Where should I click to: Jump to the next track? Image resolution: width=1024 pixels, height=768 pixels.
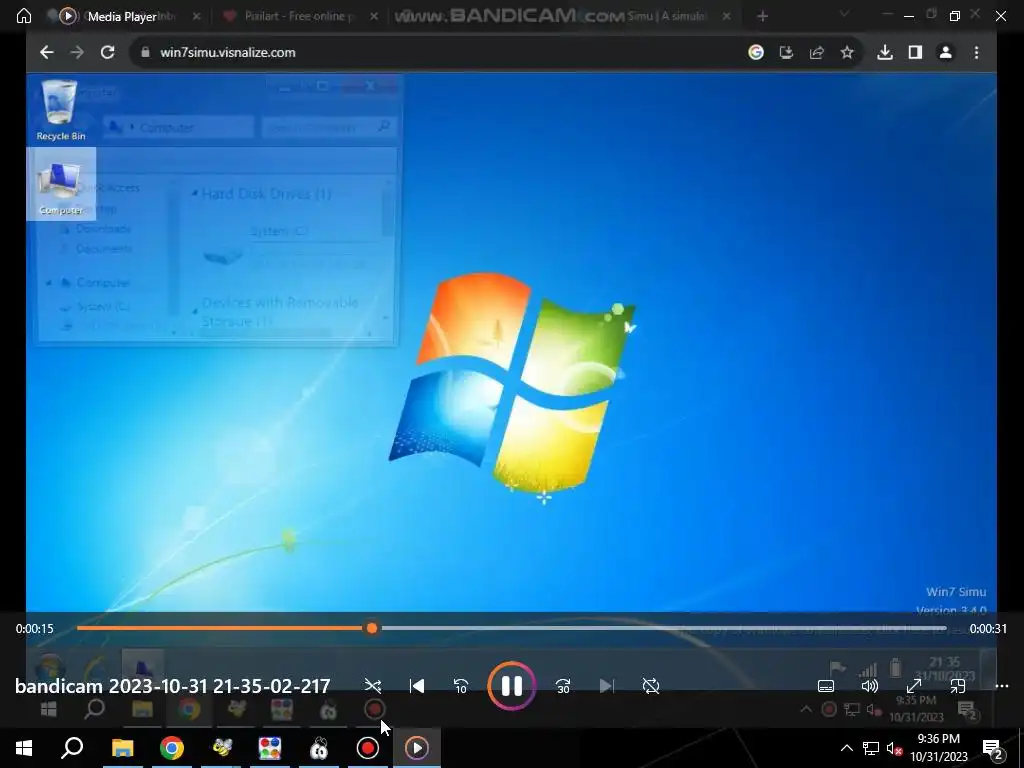point(607,686)
